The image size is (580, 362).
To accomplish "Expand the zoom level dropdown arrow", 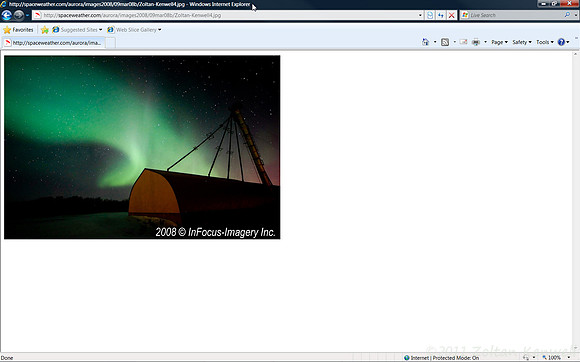I will click(x=569, y=358).
